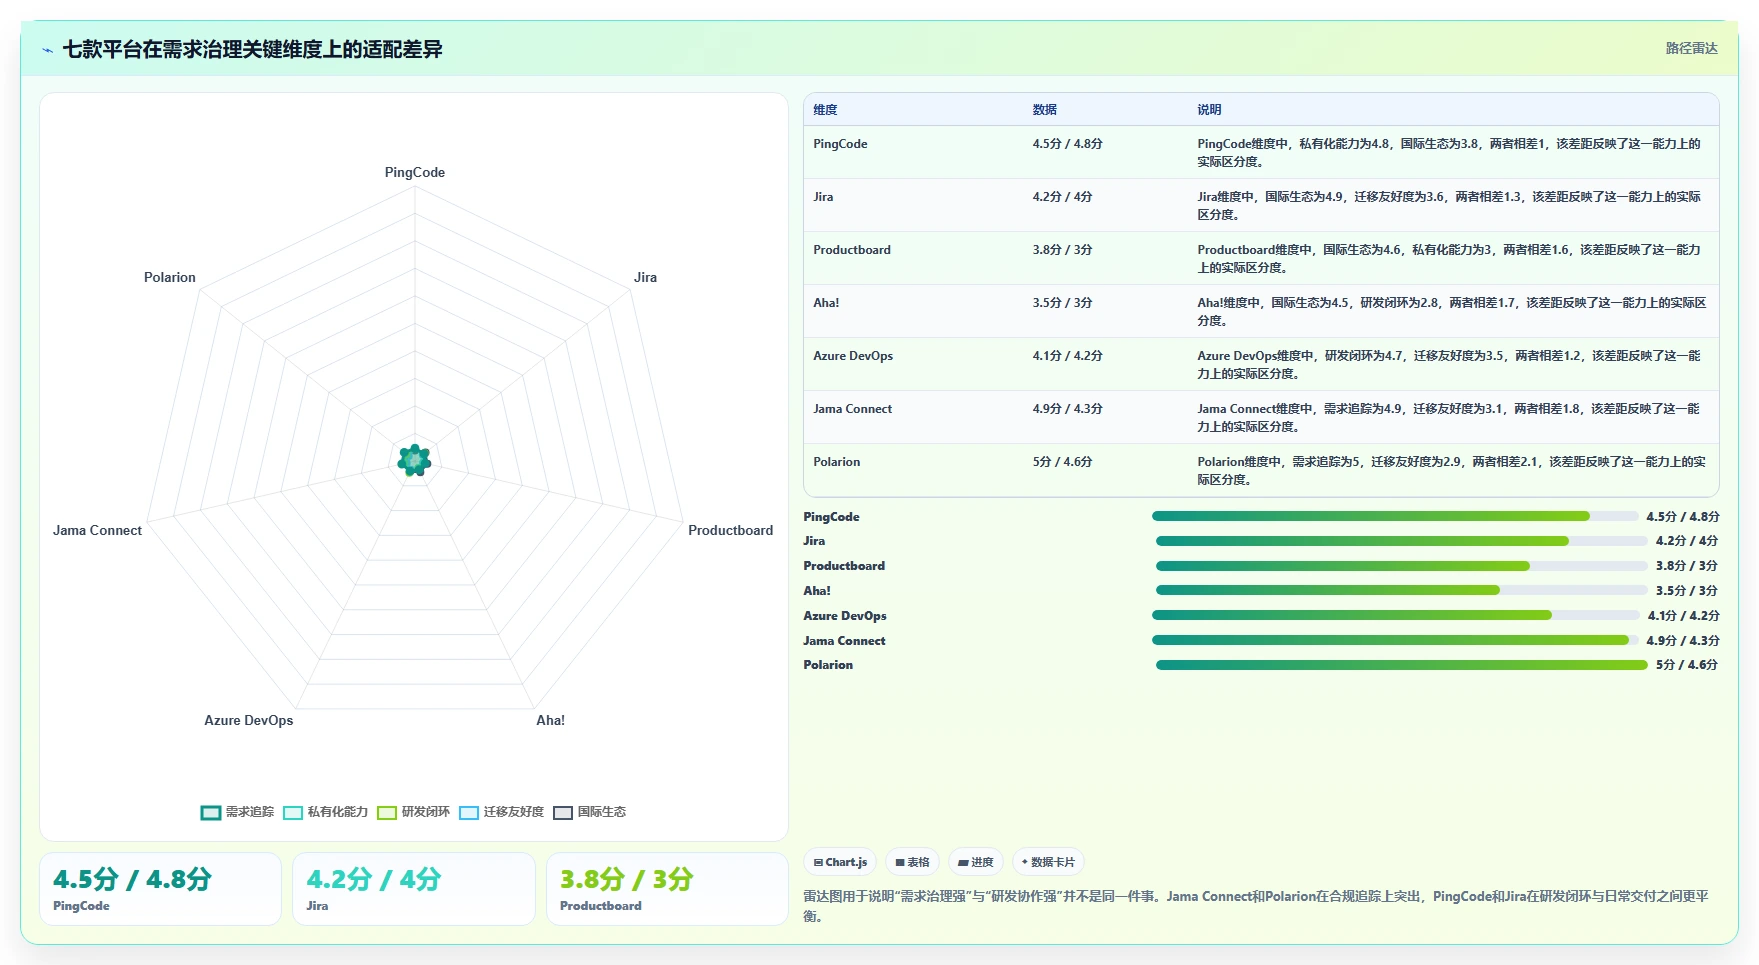The width and height of the screenshot is (1759, 965).
Task: Click the small icon before the dashboard title
Action: pyautogui.click(x=47, y=50)
